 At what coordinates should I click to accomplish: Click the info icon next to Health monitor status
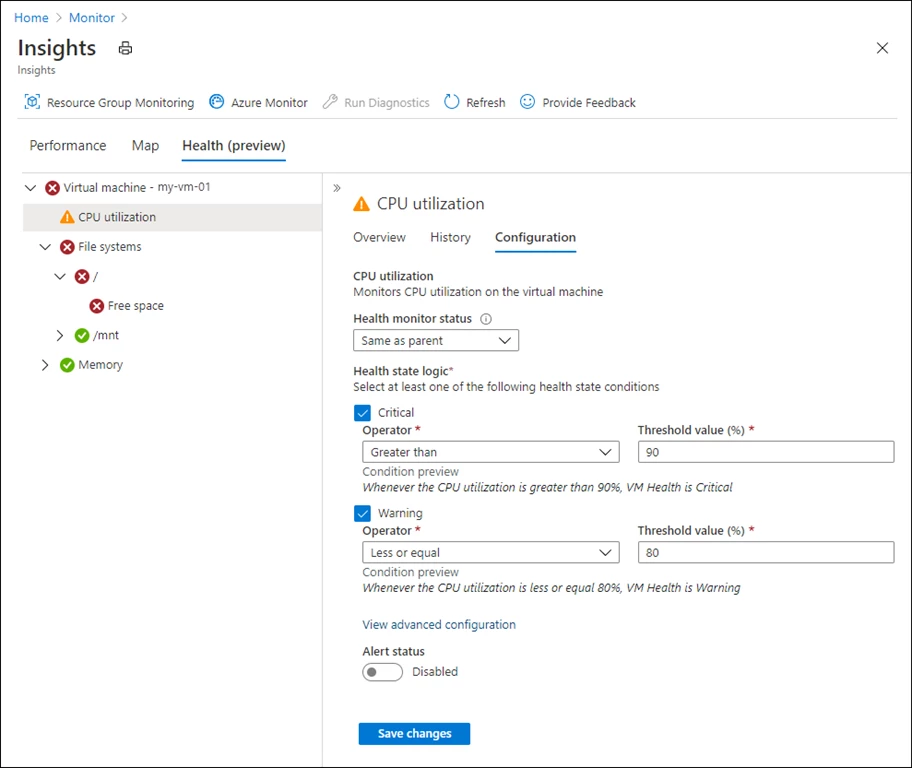pos(486,319)
